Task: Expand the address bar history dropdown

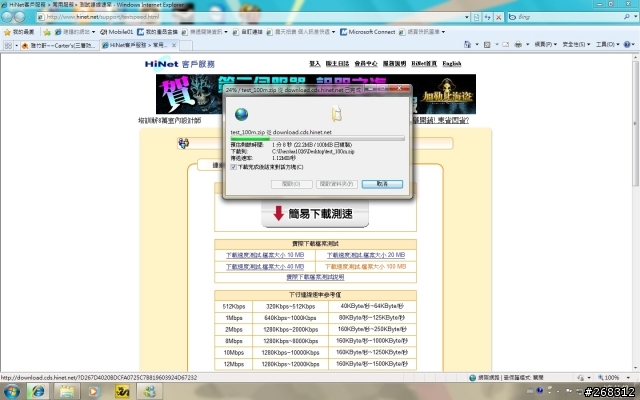Action: pyautogui.click(x=467, y=17)
